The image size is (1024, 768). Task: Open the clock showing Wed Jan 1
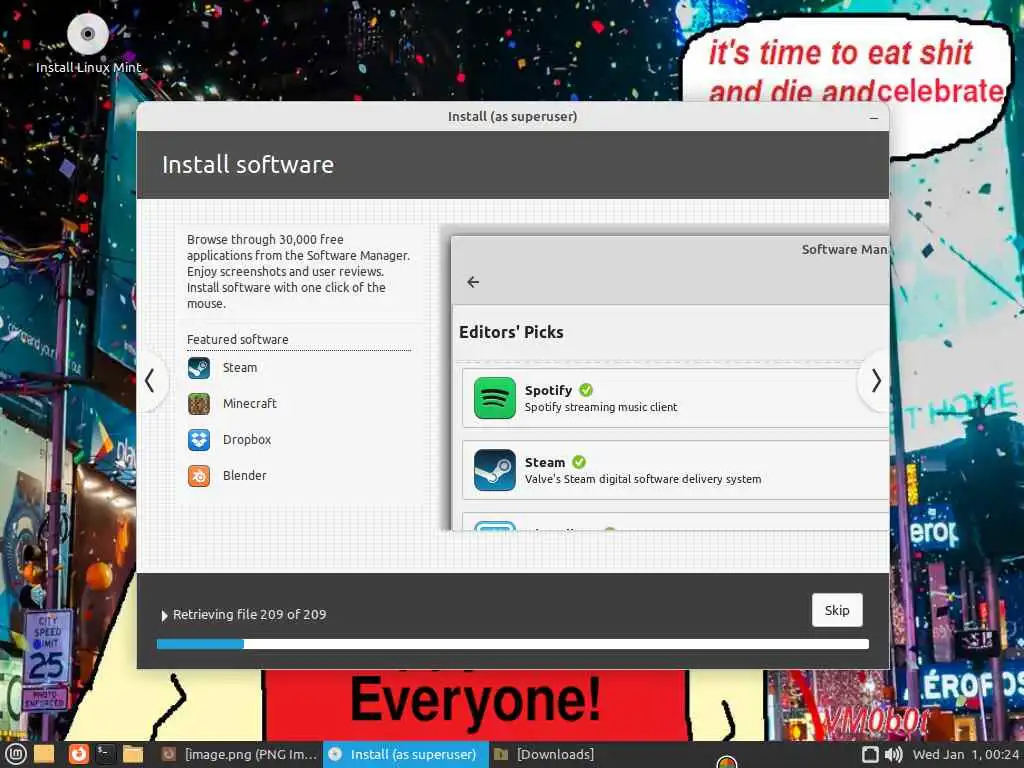[965, 754]
